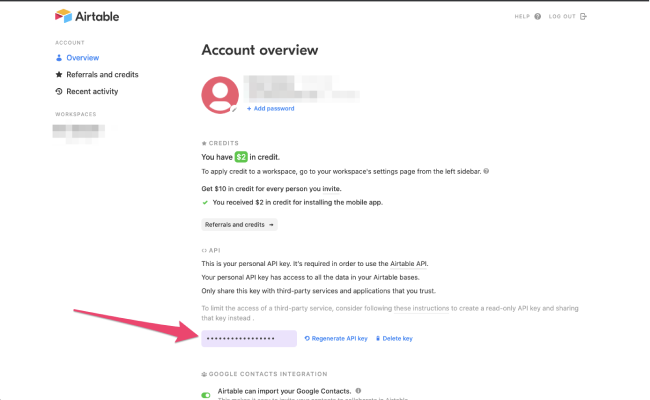Click the Log Out link
This screenshot has width=650, height=400.
click(x=562, y=17)
